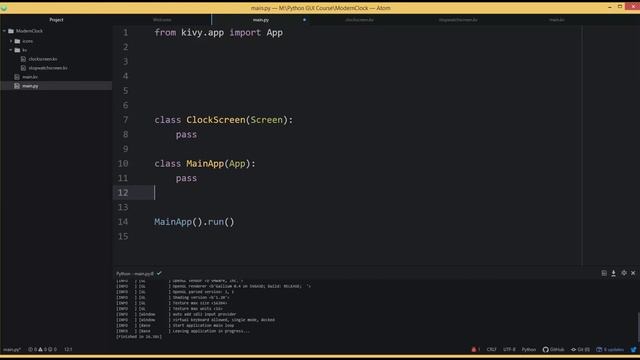Click 'Start application main loop' log line
640x360 pixels.
[x=203, y=326]
